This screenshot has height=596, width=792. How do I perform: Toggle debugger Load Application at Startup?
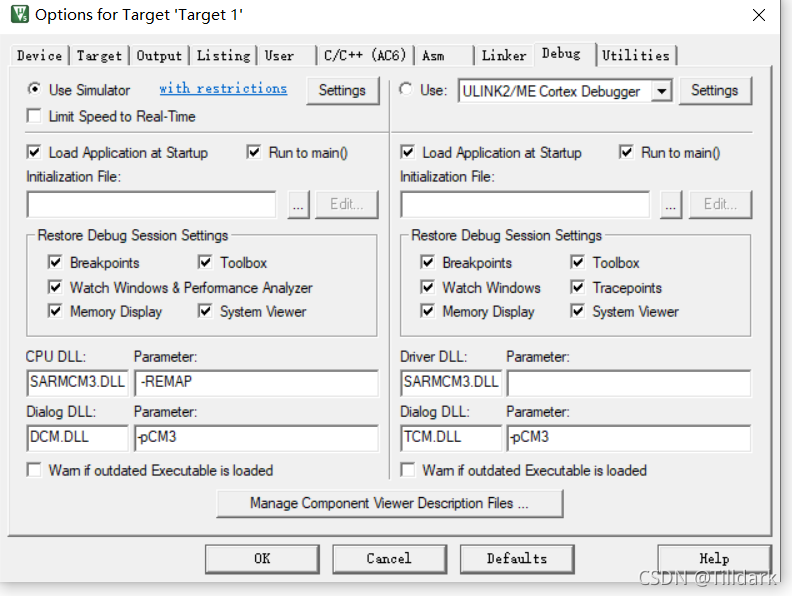coord(408,152)
